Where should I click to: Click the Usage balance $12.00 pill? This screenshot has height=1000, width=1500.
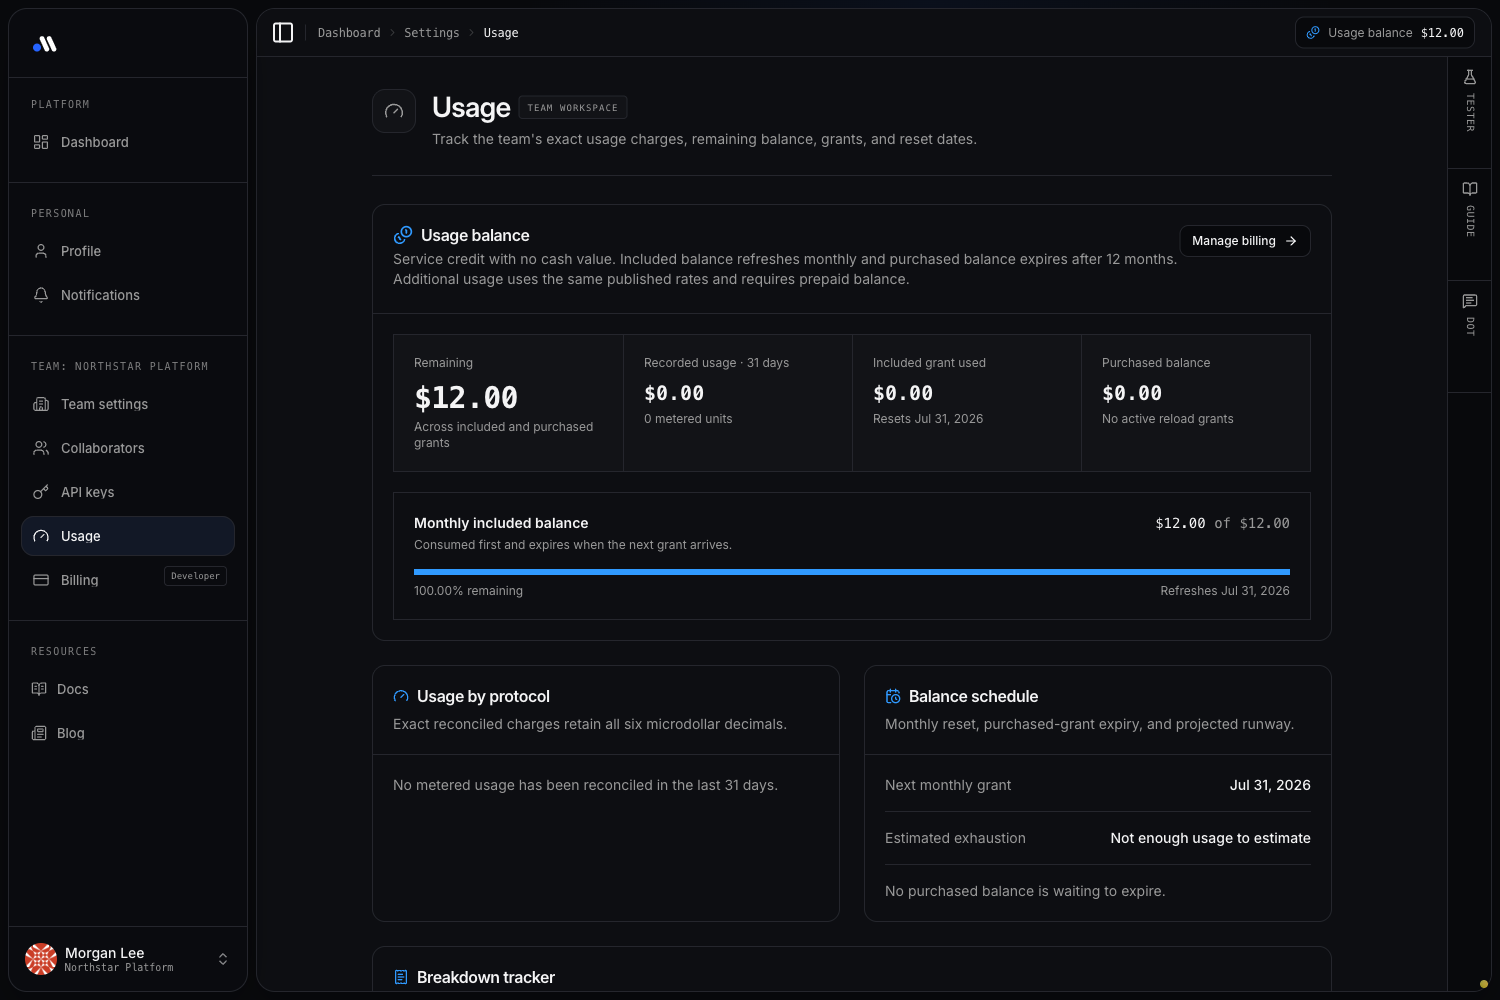(x=1385, y=33)
